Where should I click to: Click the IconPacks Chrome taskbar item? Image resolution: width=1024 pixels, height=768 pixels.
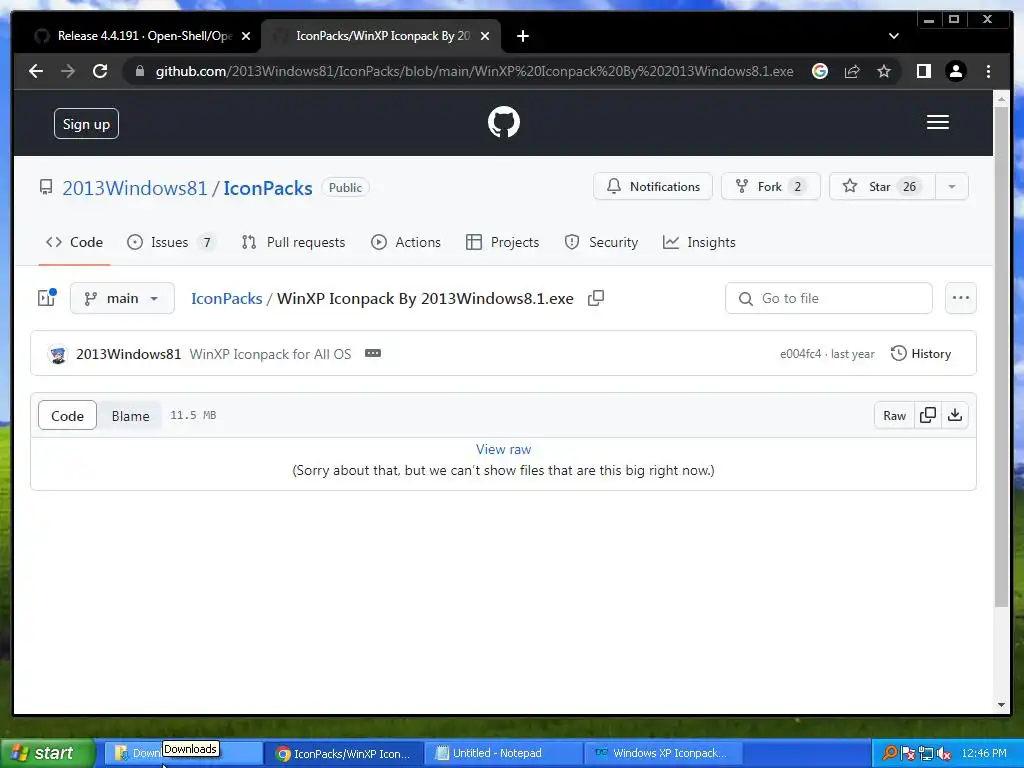[344, 753]
